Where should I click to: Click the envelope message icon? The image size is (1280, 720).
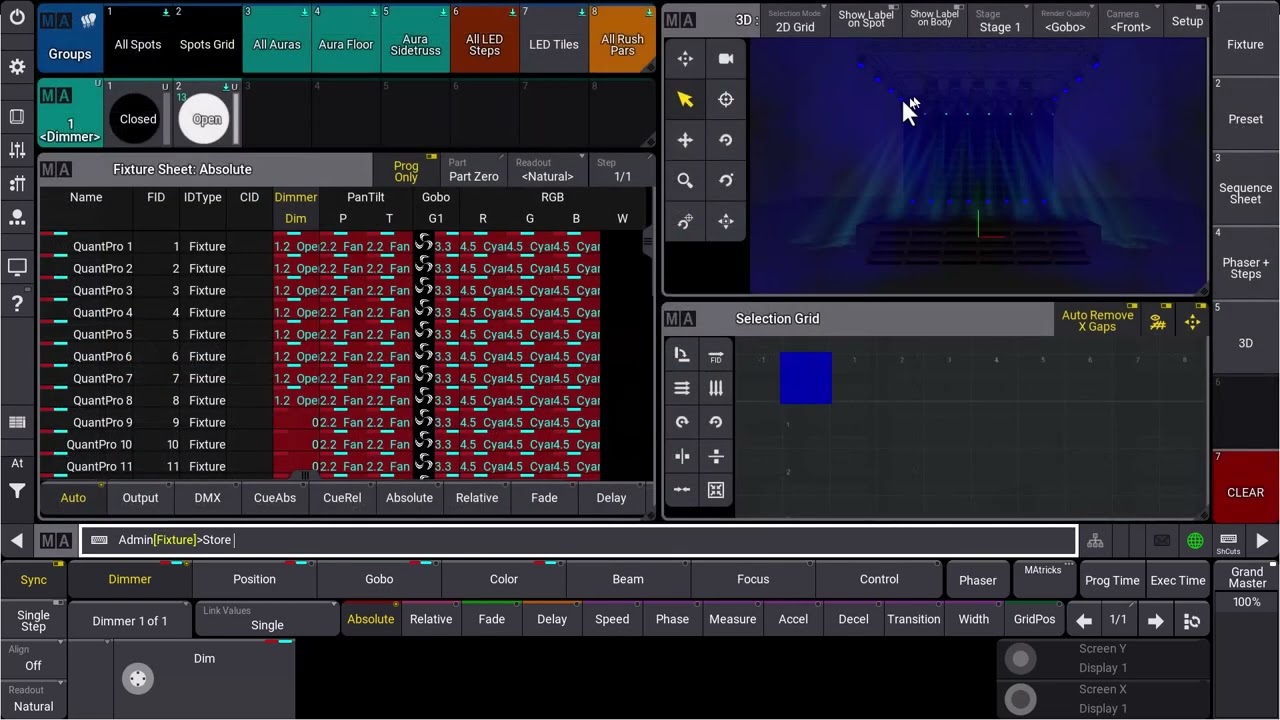click(x=1162, y=541)
